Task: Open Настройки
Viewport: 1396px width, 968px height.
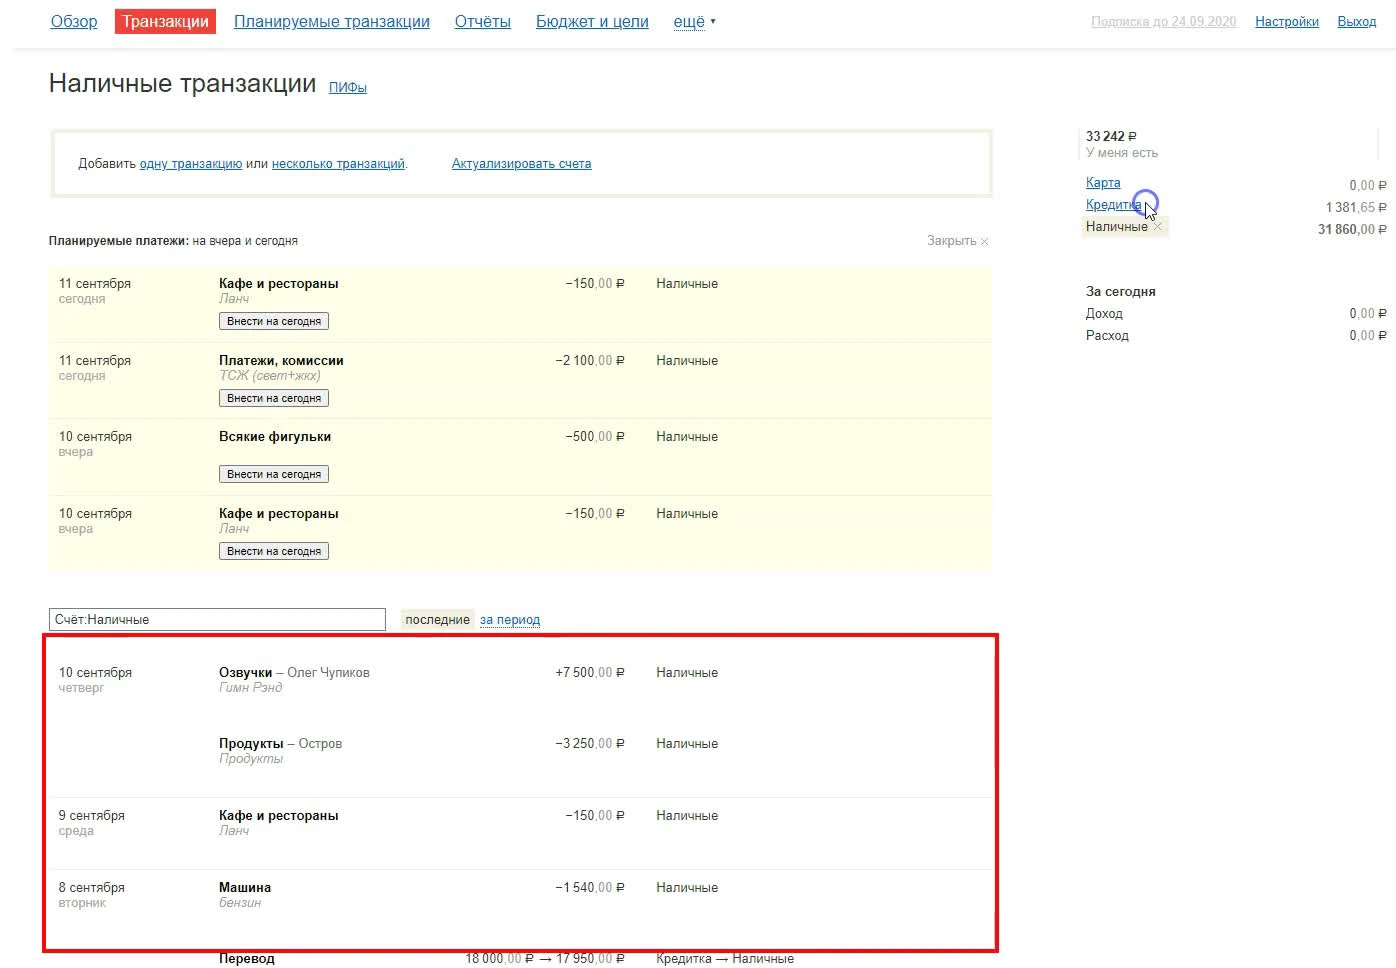Action: coord(1287,21)
